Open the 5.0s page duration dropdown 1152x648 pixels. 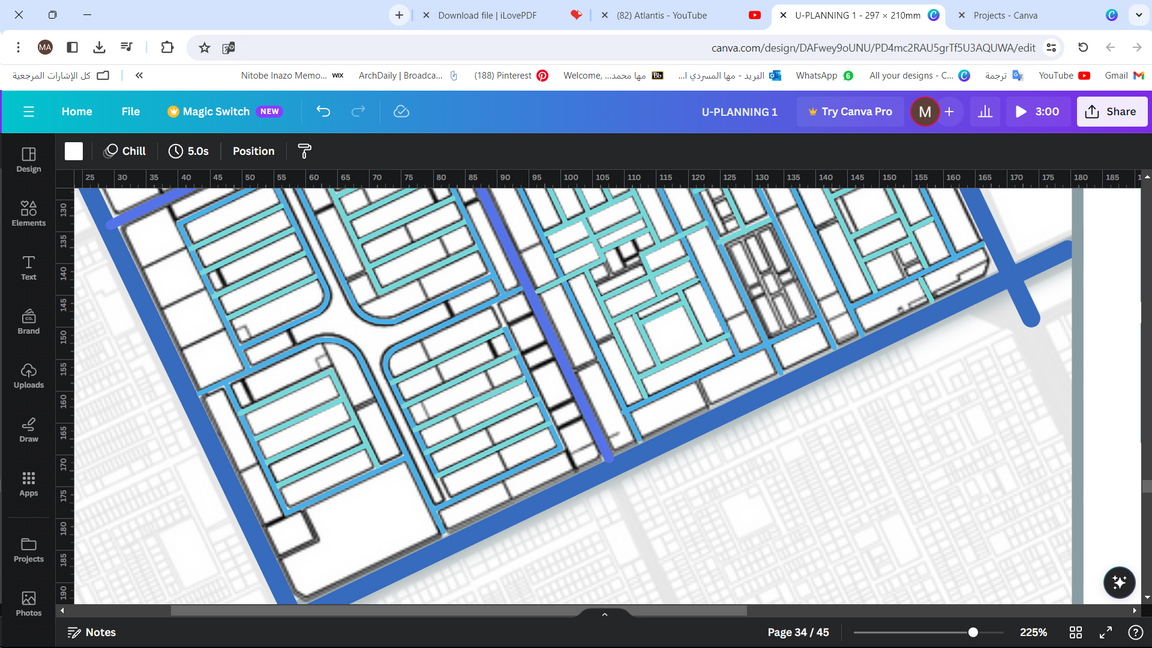[x=189, y=151]
